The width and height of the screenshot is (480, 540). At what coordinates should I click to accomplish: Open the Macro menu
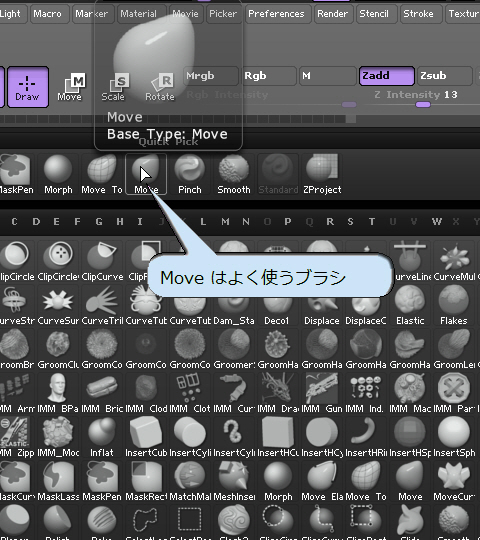pos(50,14)
